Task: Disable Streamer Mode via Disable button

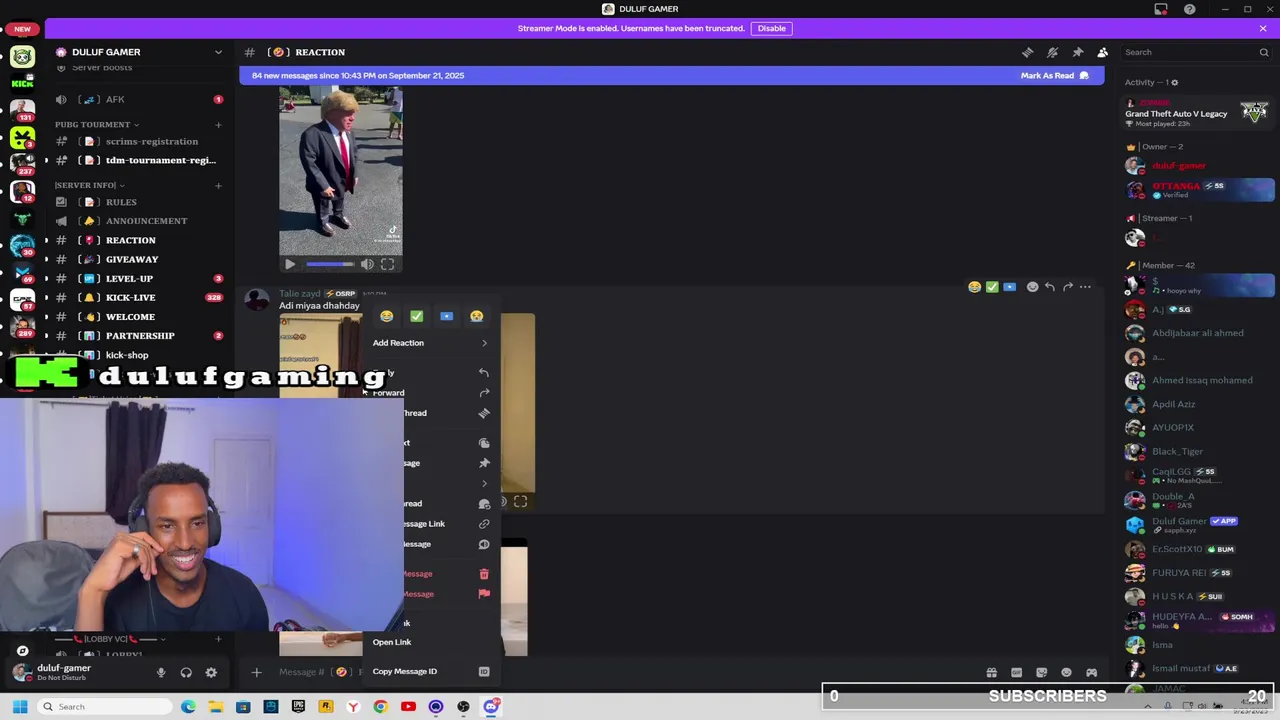Action: 772,28
